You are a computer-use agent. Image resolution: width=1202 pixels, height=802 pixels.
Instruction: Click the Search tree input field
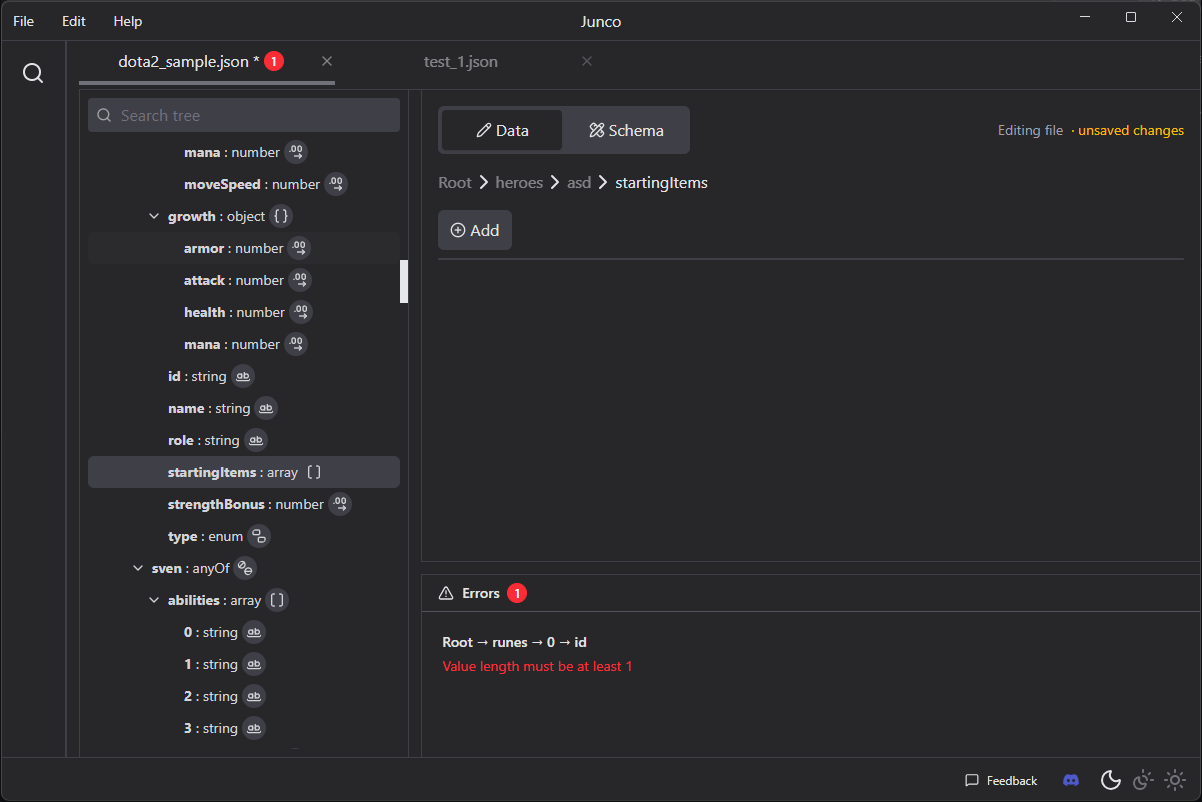(x=244, y=115)
